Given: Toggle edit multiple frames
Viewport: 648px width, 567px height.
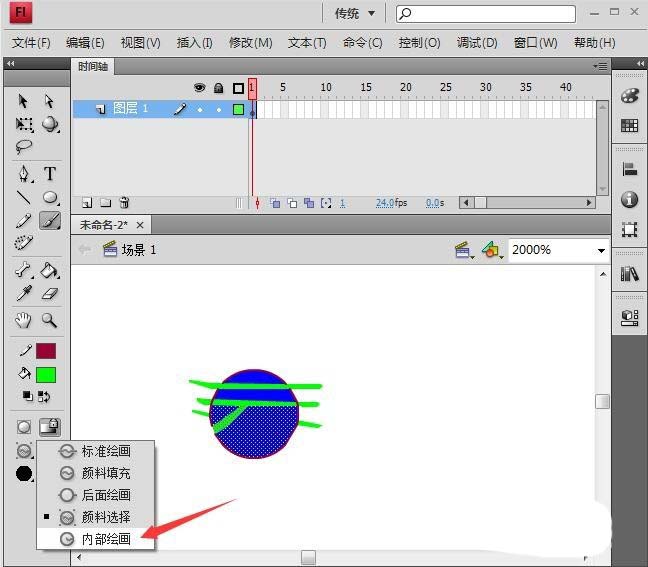Looking at the screenshot, I should pyautogui.click(x=309, y=202).
